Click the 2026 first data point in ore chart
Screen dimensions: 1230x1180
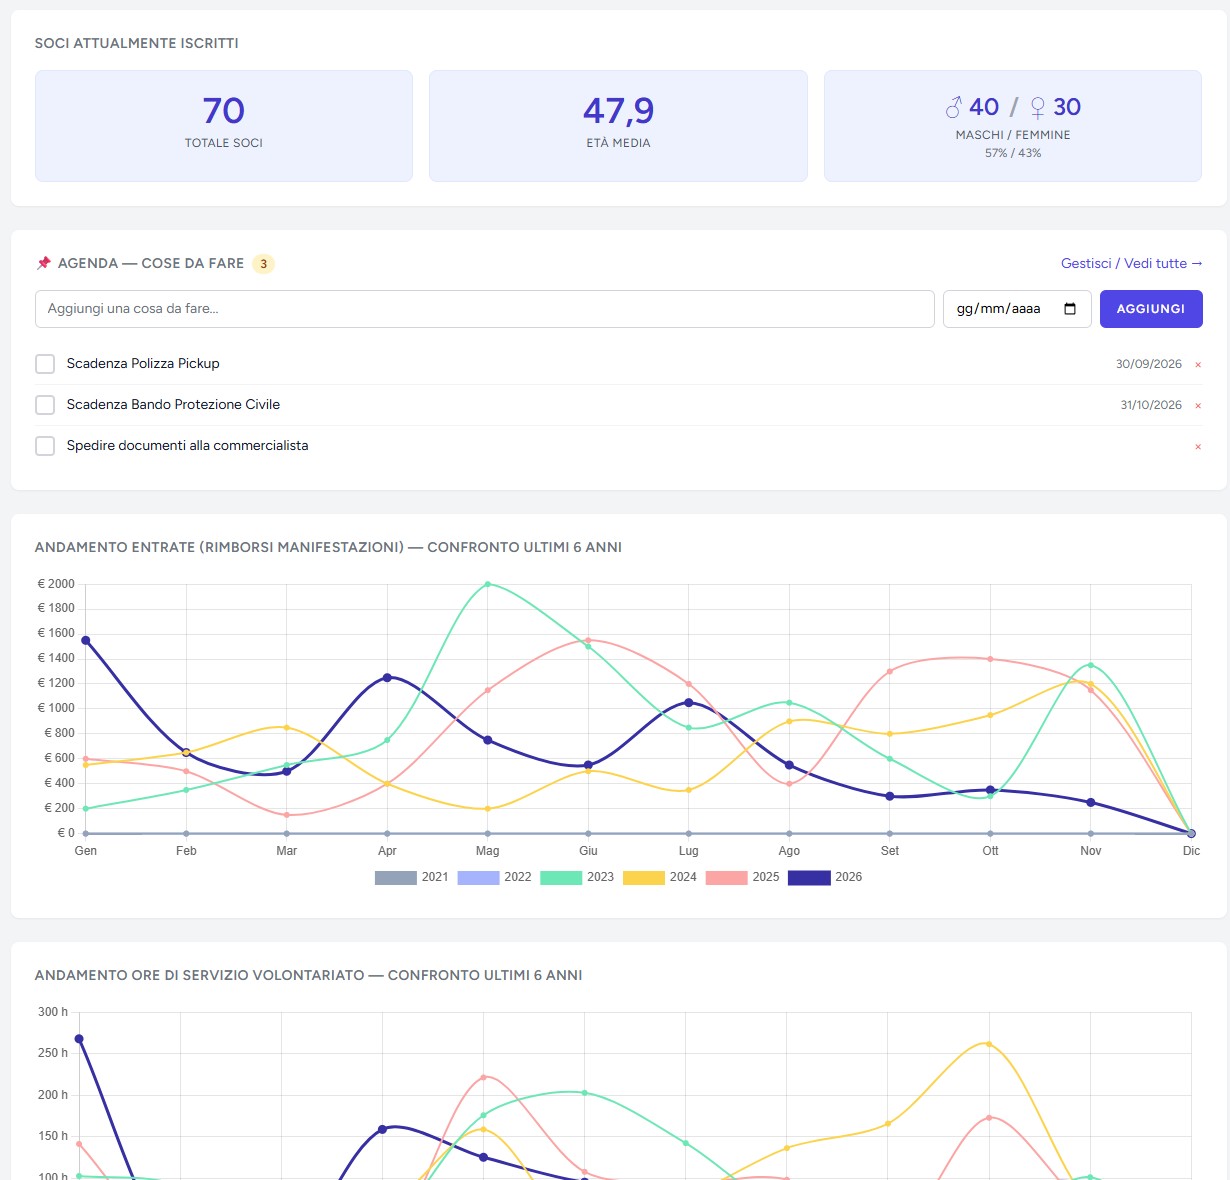[x=79, y=1039]
